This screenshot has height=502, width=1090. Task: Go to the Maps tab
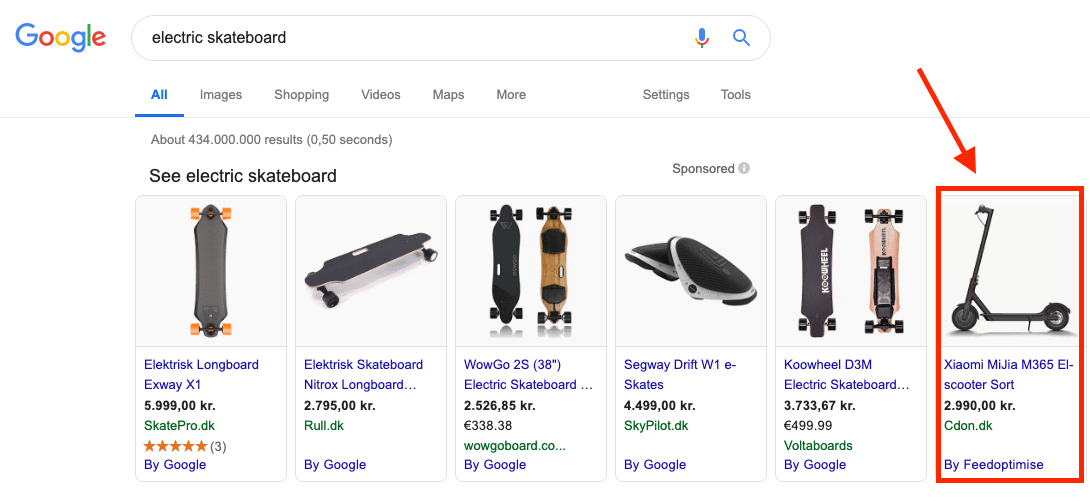[448, 95]
